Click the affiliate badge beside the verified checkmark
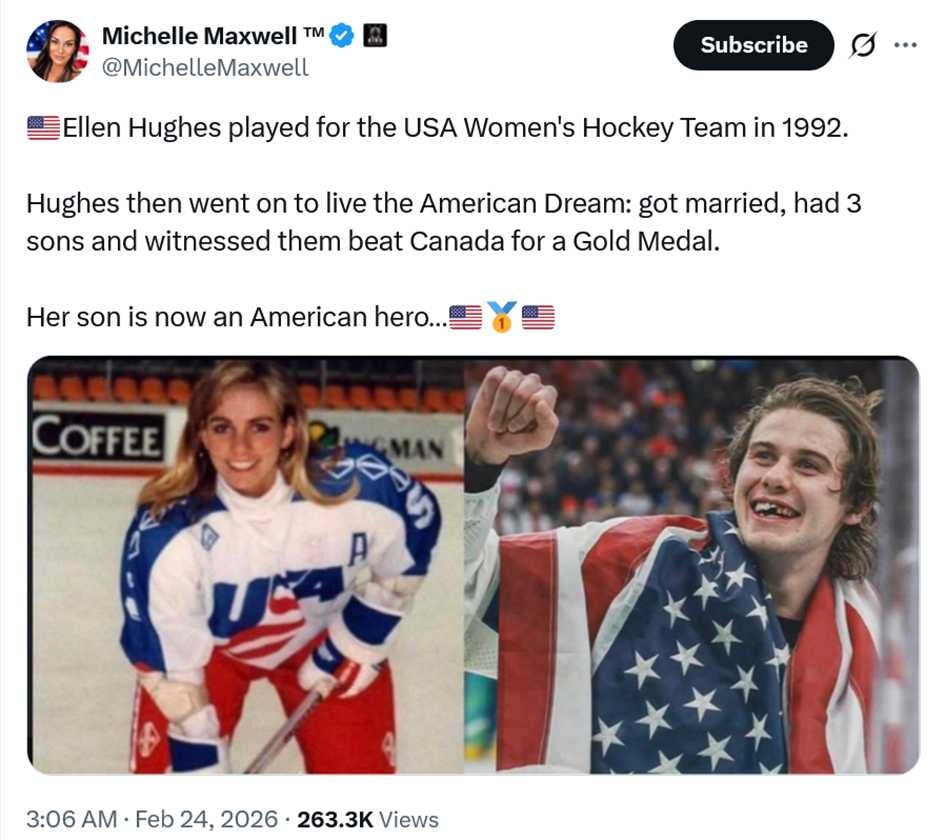 click(375, 36)
